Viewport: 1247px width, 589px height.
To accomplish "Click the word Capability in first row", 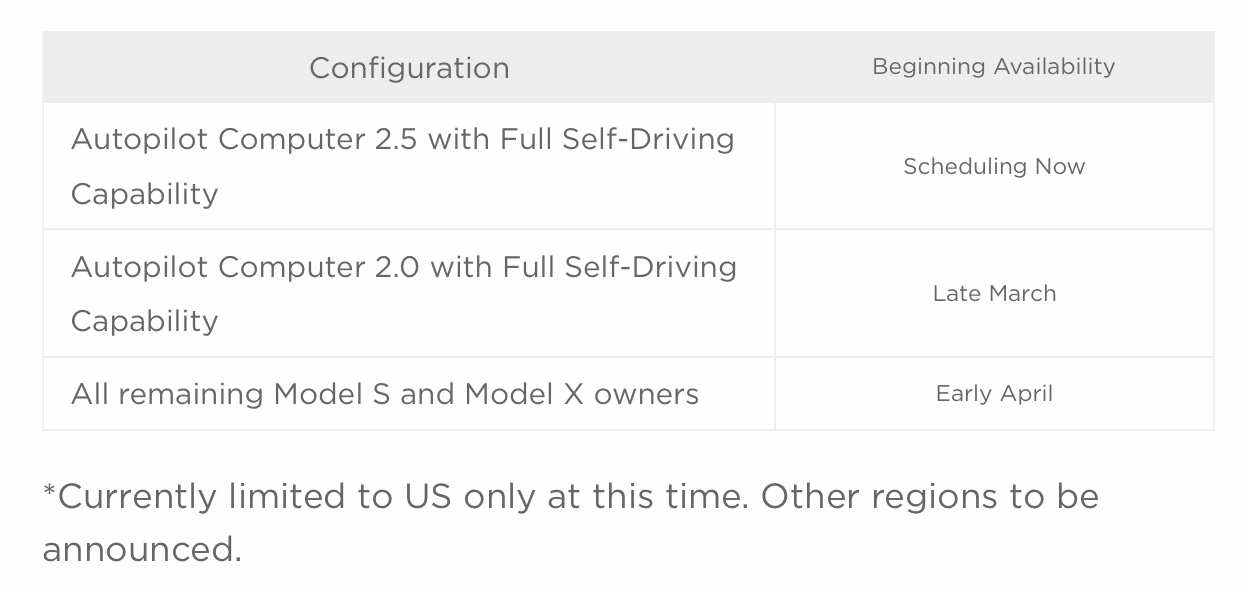I will (144, 194).
